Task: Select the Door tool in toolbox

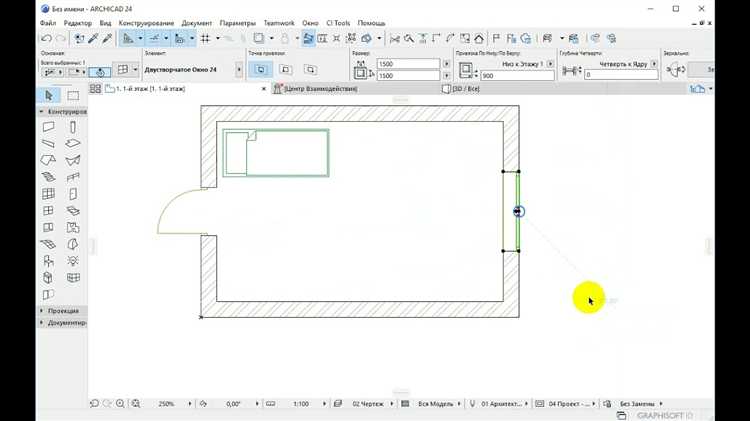Action: [73, 194]
